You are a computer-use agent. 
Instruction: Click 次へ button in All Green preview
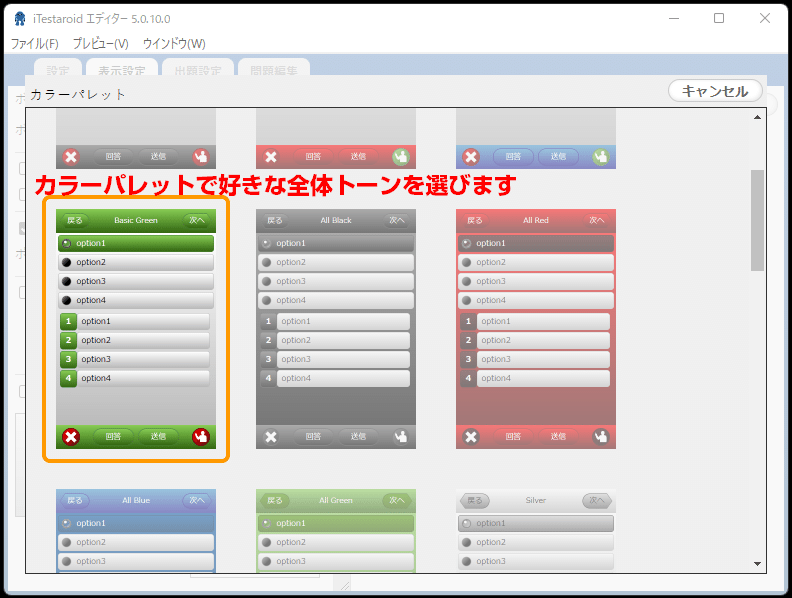point(397,501)
